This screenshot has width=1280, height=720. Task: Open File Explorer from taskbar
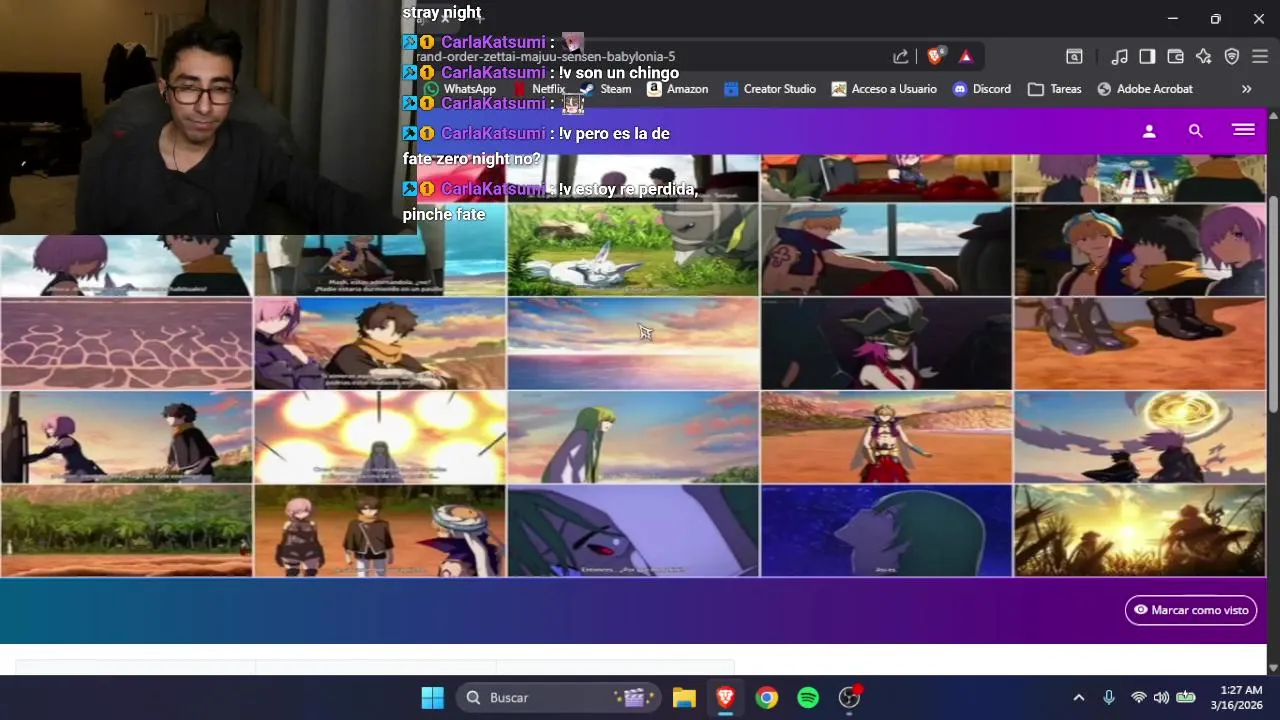coord(683,697)
